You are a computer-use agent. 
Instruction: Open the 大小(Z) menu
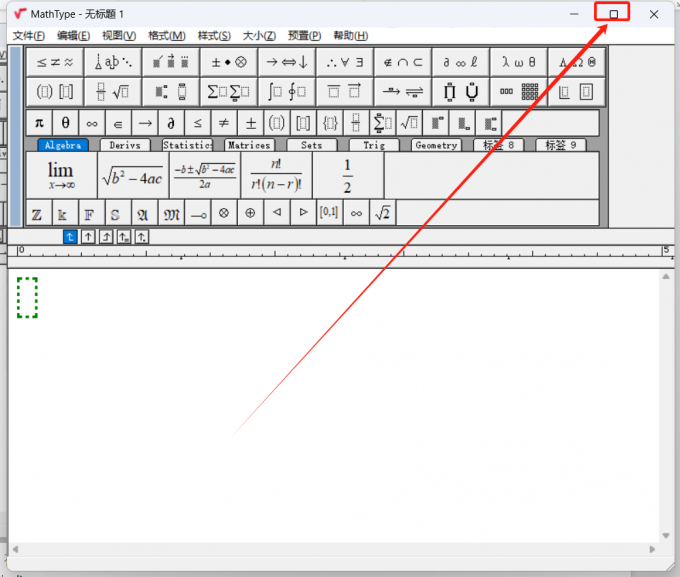259,36
